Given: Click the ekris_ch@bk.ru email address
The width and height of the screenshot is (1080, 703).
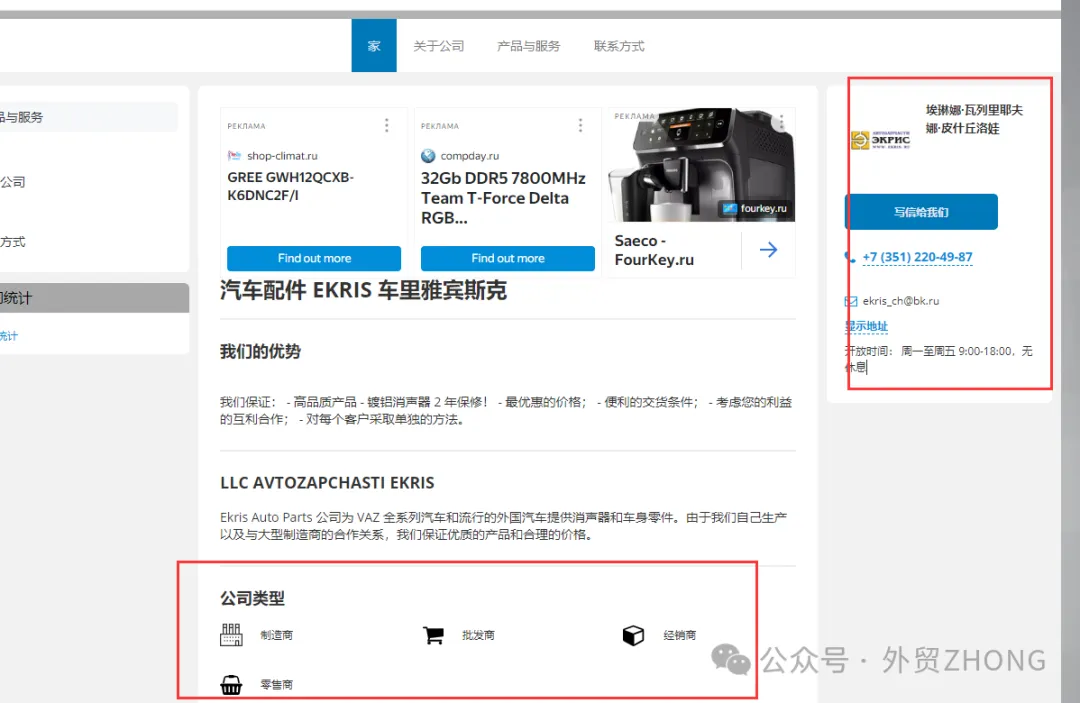Looking at the screenshot, I should coord(901,301).
